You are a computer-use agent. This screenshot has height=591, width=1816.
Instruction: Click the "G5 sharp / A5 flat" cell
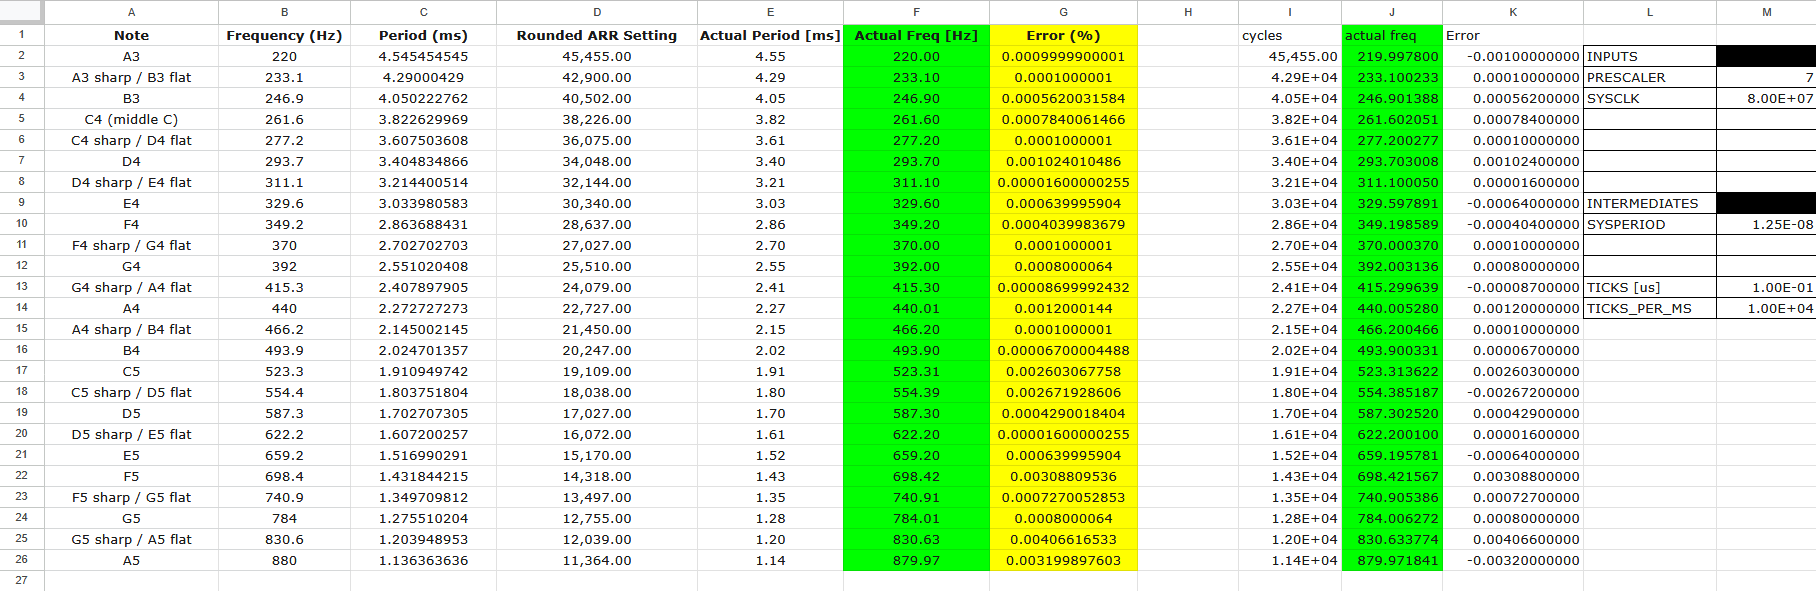click(x=131, y=539)
